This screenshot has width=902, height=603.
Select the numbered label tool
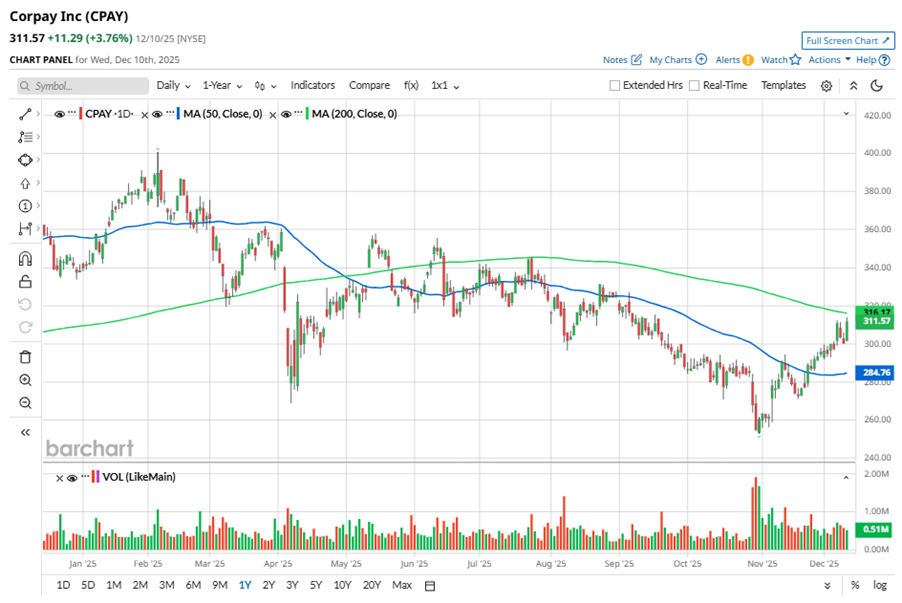pyautogui.click(x=25, y=205)
